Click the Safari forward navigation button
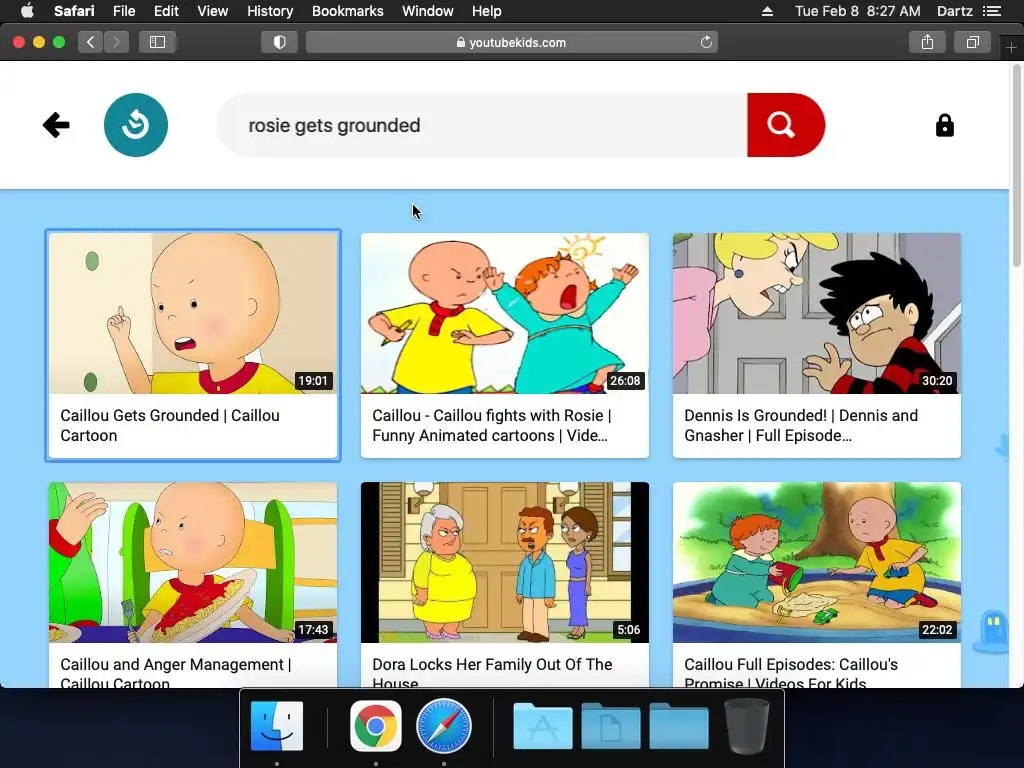1024x768 pixels. click(116, 42)
